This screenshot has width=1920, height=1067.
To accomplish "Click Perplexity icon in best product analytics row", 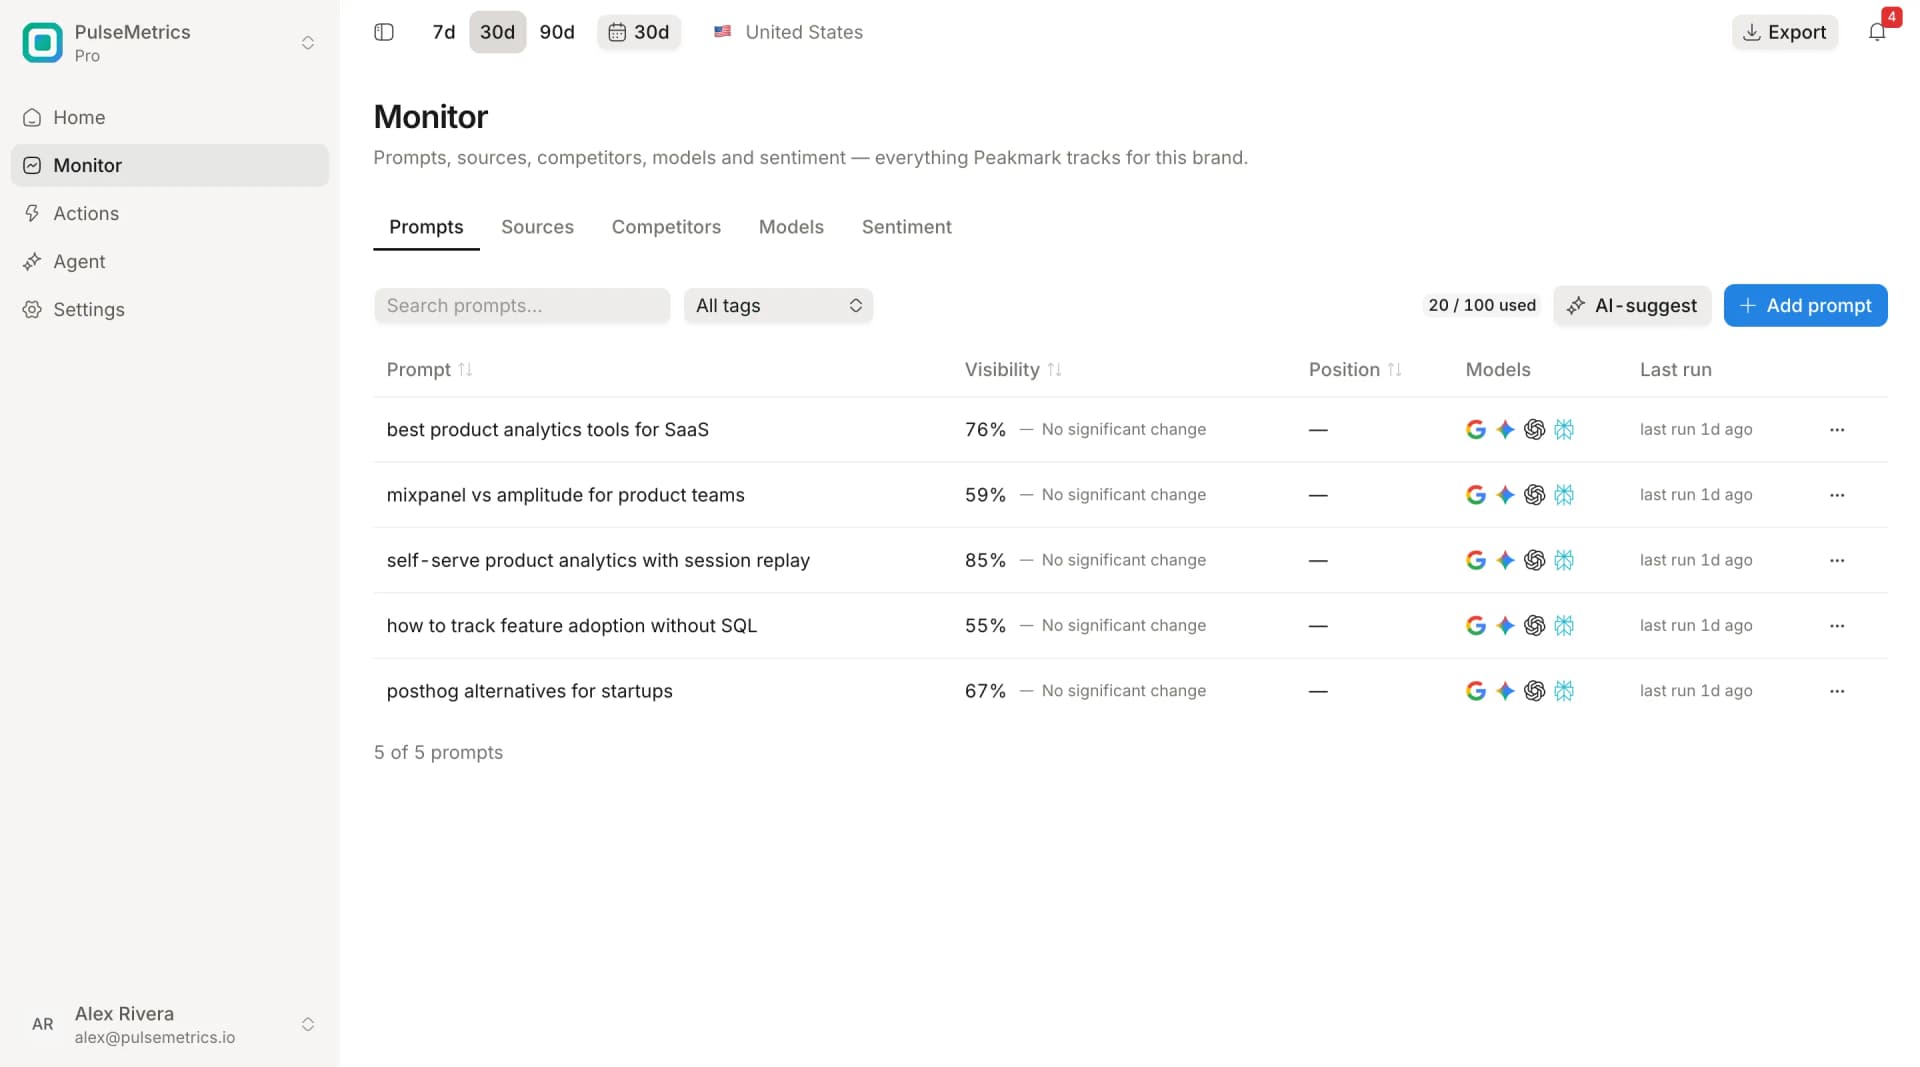I will coord(1564,430).
